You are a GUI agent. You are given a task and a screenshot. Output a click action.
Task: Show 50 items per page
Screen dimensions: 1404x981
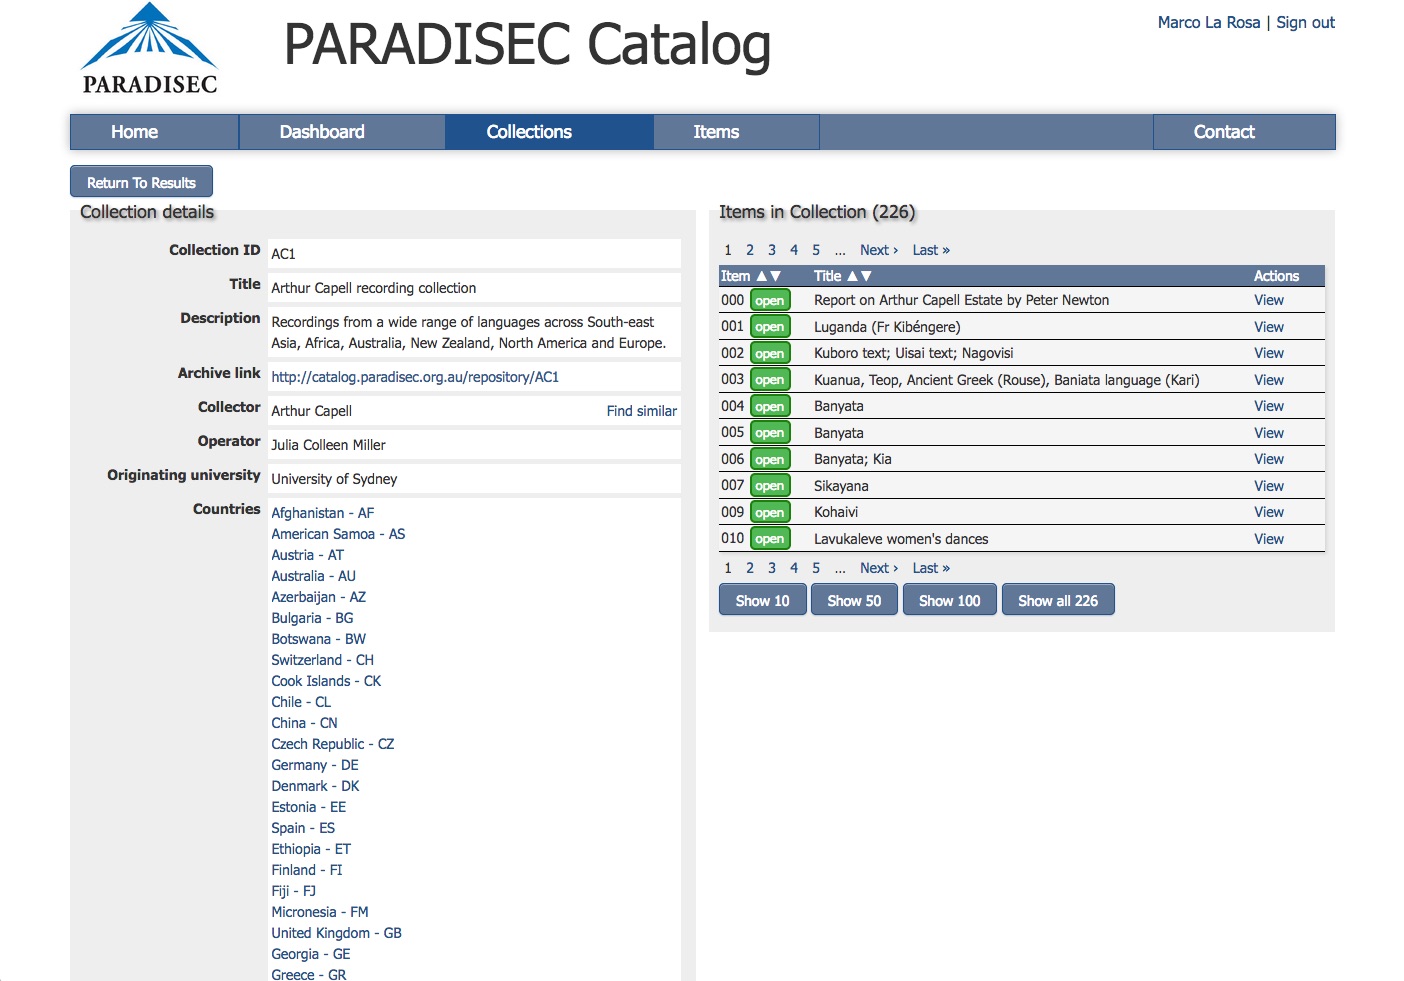(854, 600)
